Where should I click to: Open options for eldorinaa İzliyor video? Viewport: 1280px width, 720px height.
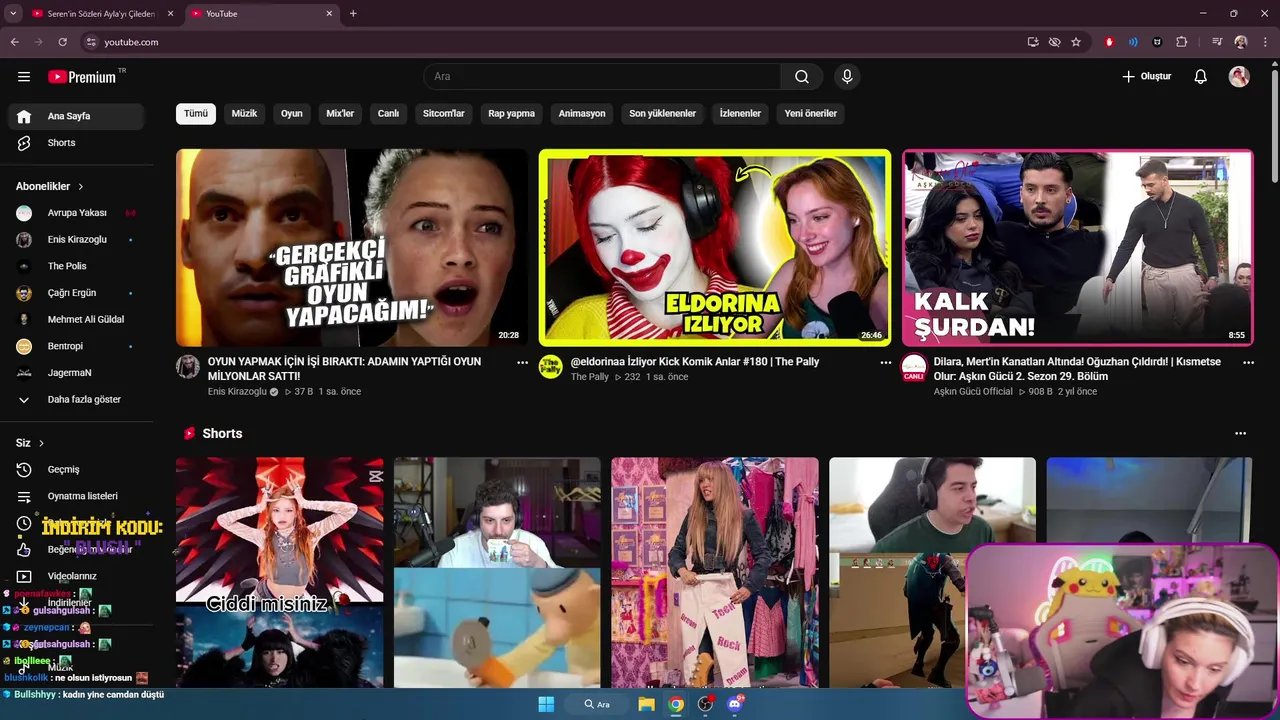[x=885, y=363]
